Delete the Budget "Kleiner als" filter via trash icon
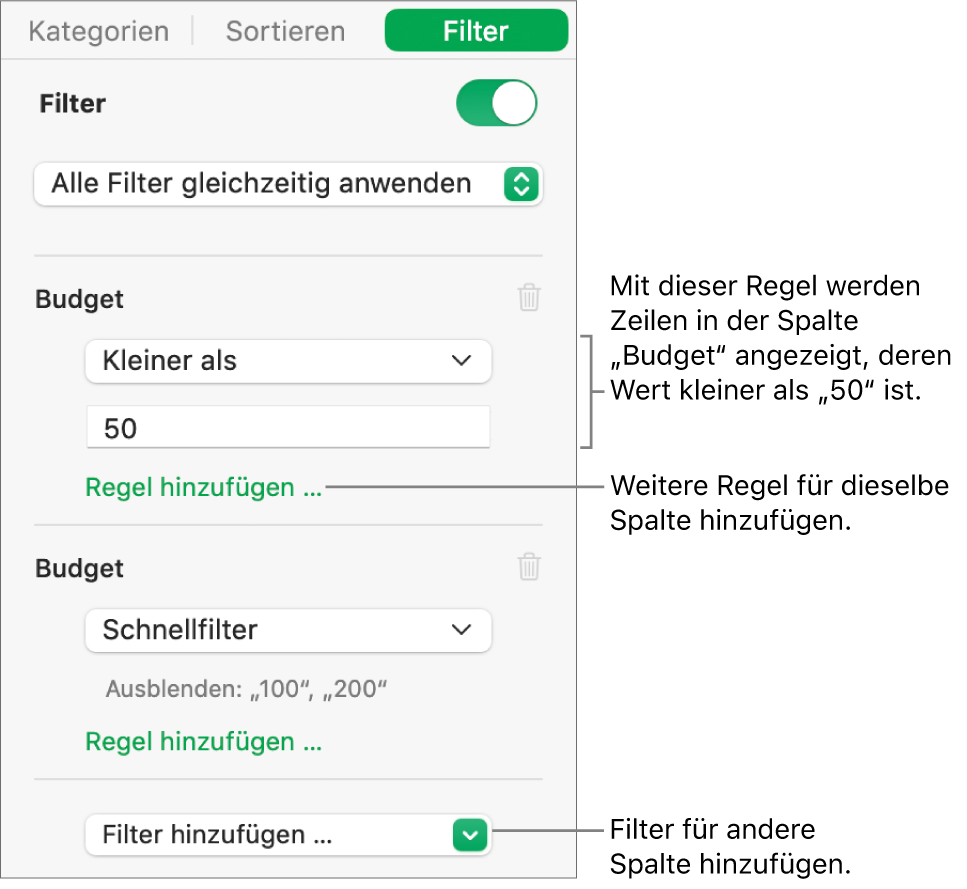Viewport: 967px width, 889px height. tap(529, 298)
